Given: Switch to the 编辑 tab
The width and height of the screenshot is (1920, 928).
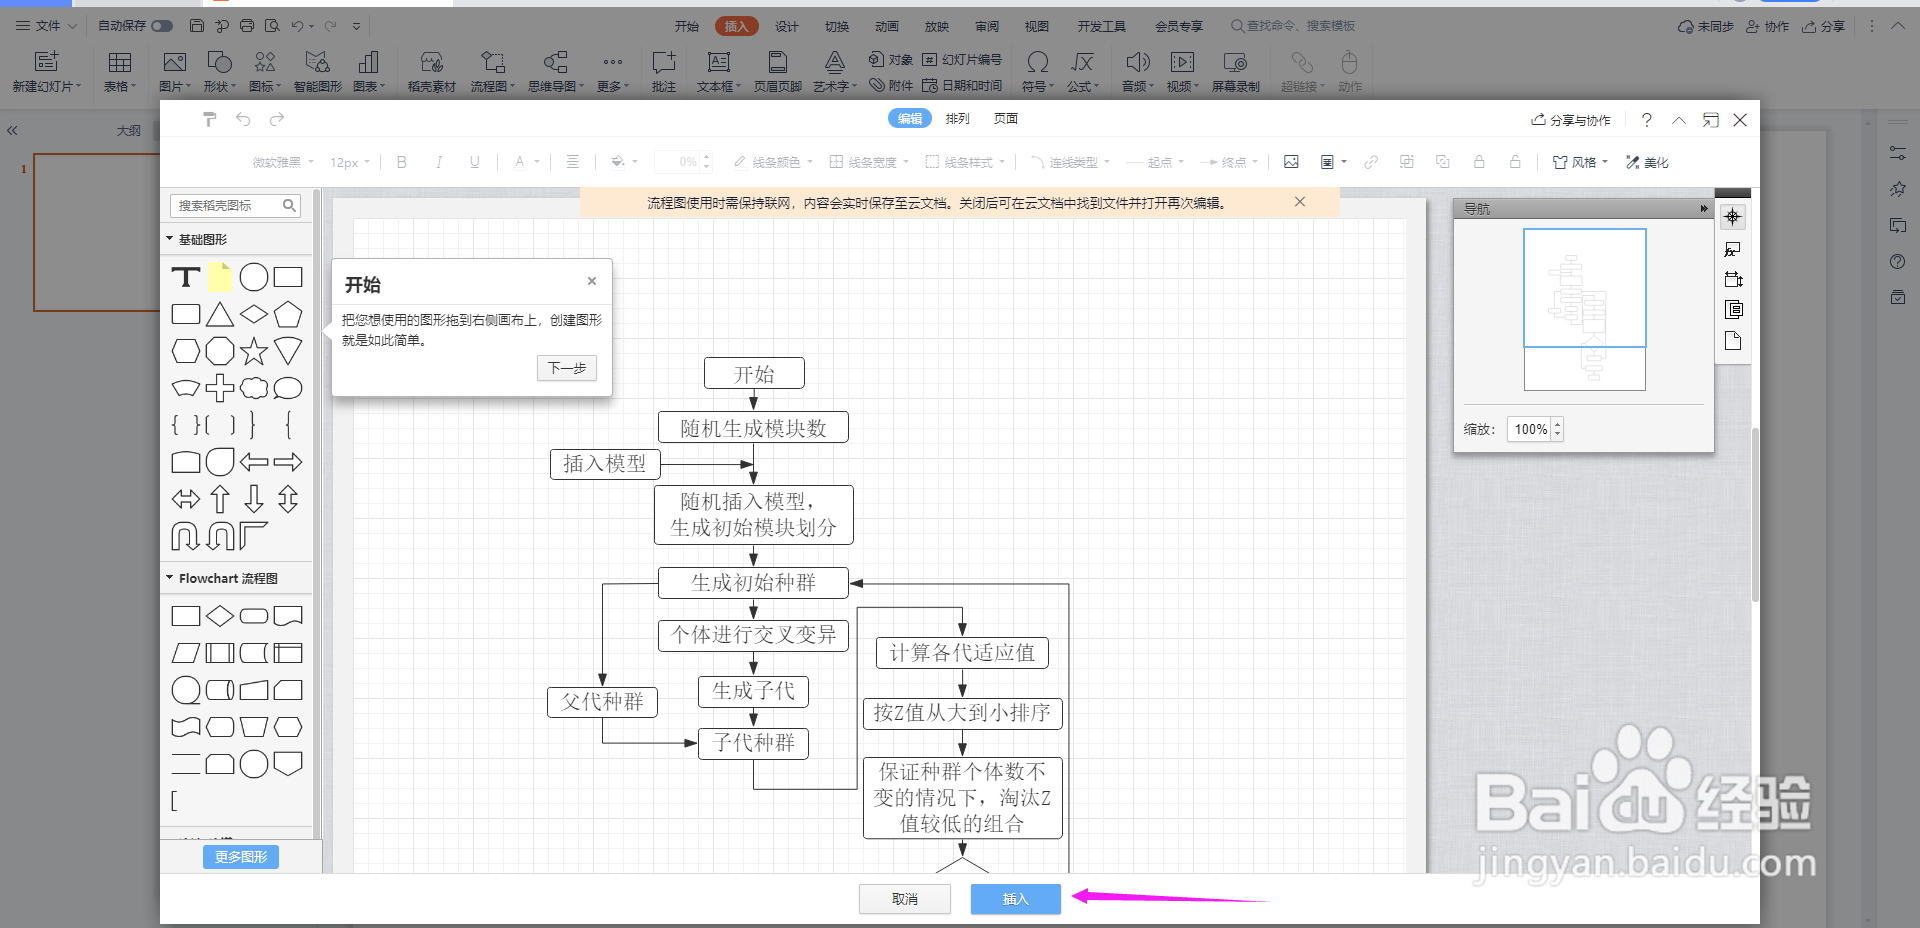Looking at the screenshot, I should tap(910, 119).
